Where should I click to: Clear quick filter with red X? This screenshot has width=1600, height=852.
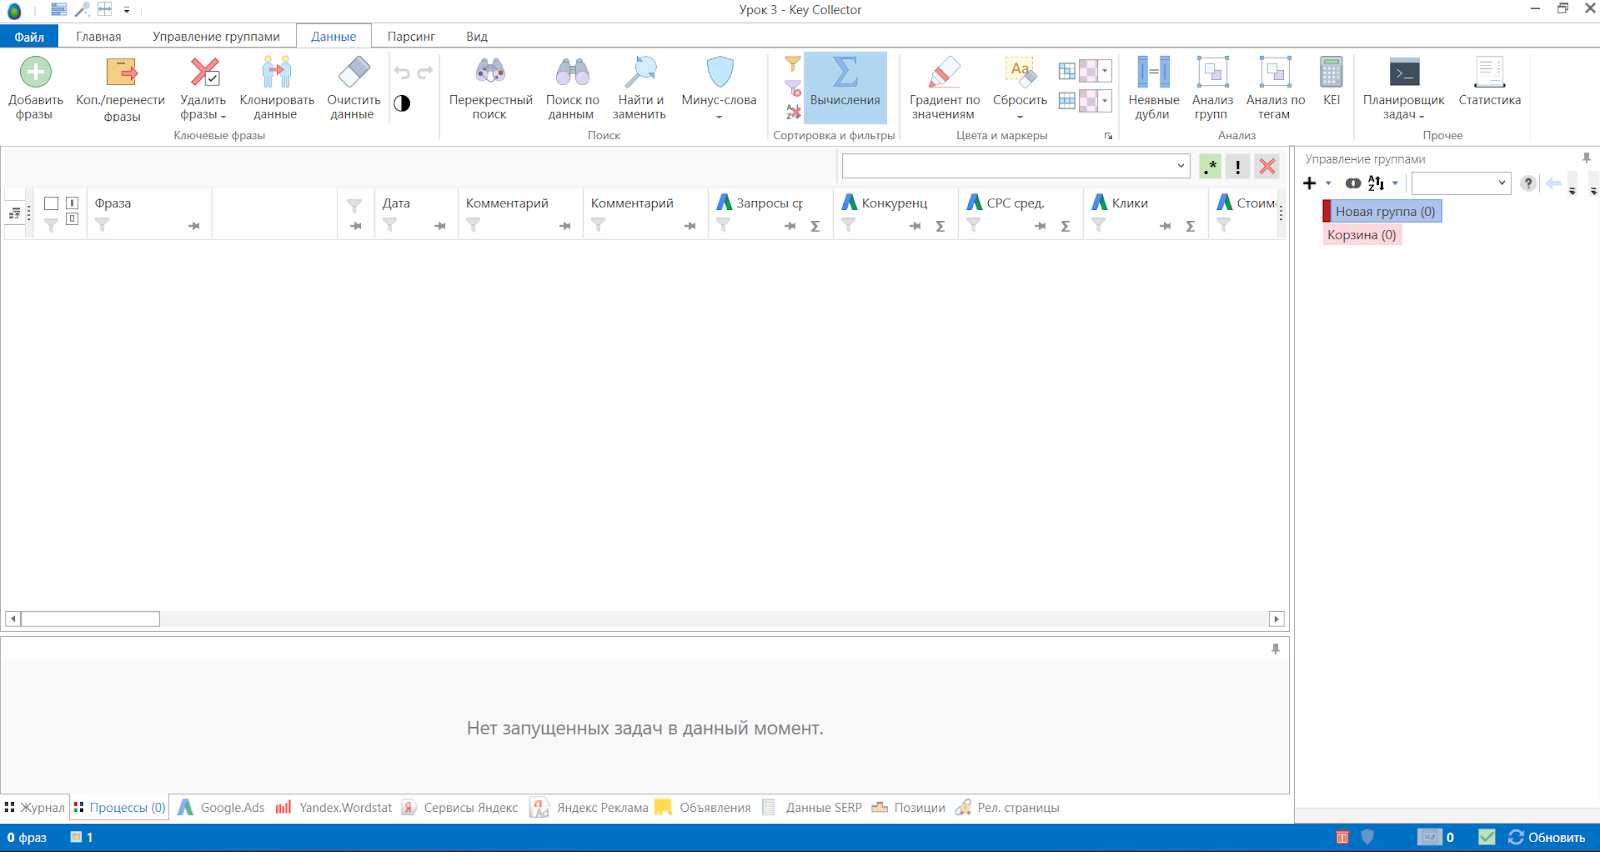[1267, 167]
